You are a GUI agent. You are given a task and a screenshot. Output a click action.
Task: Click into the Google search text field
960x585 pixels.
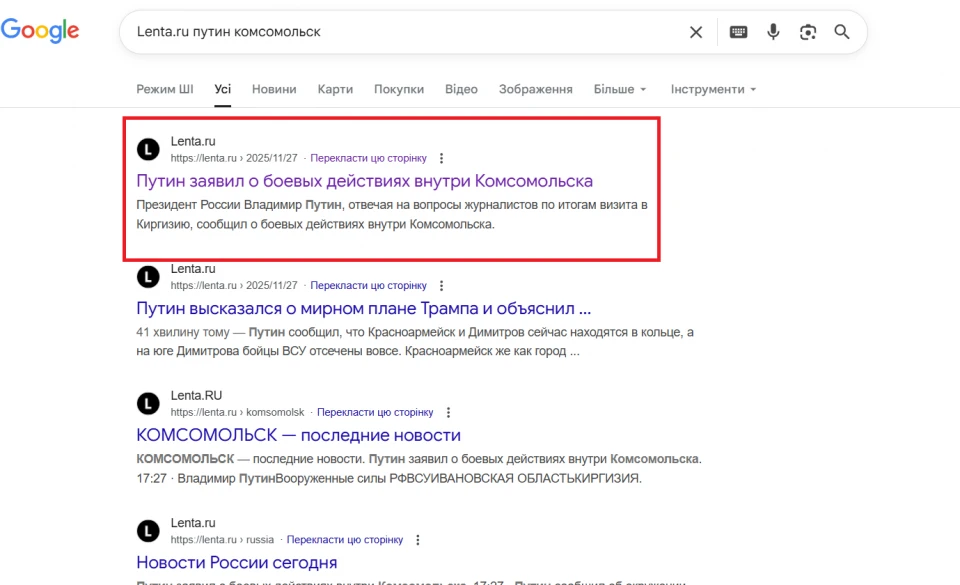point(400,32)
